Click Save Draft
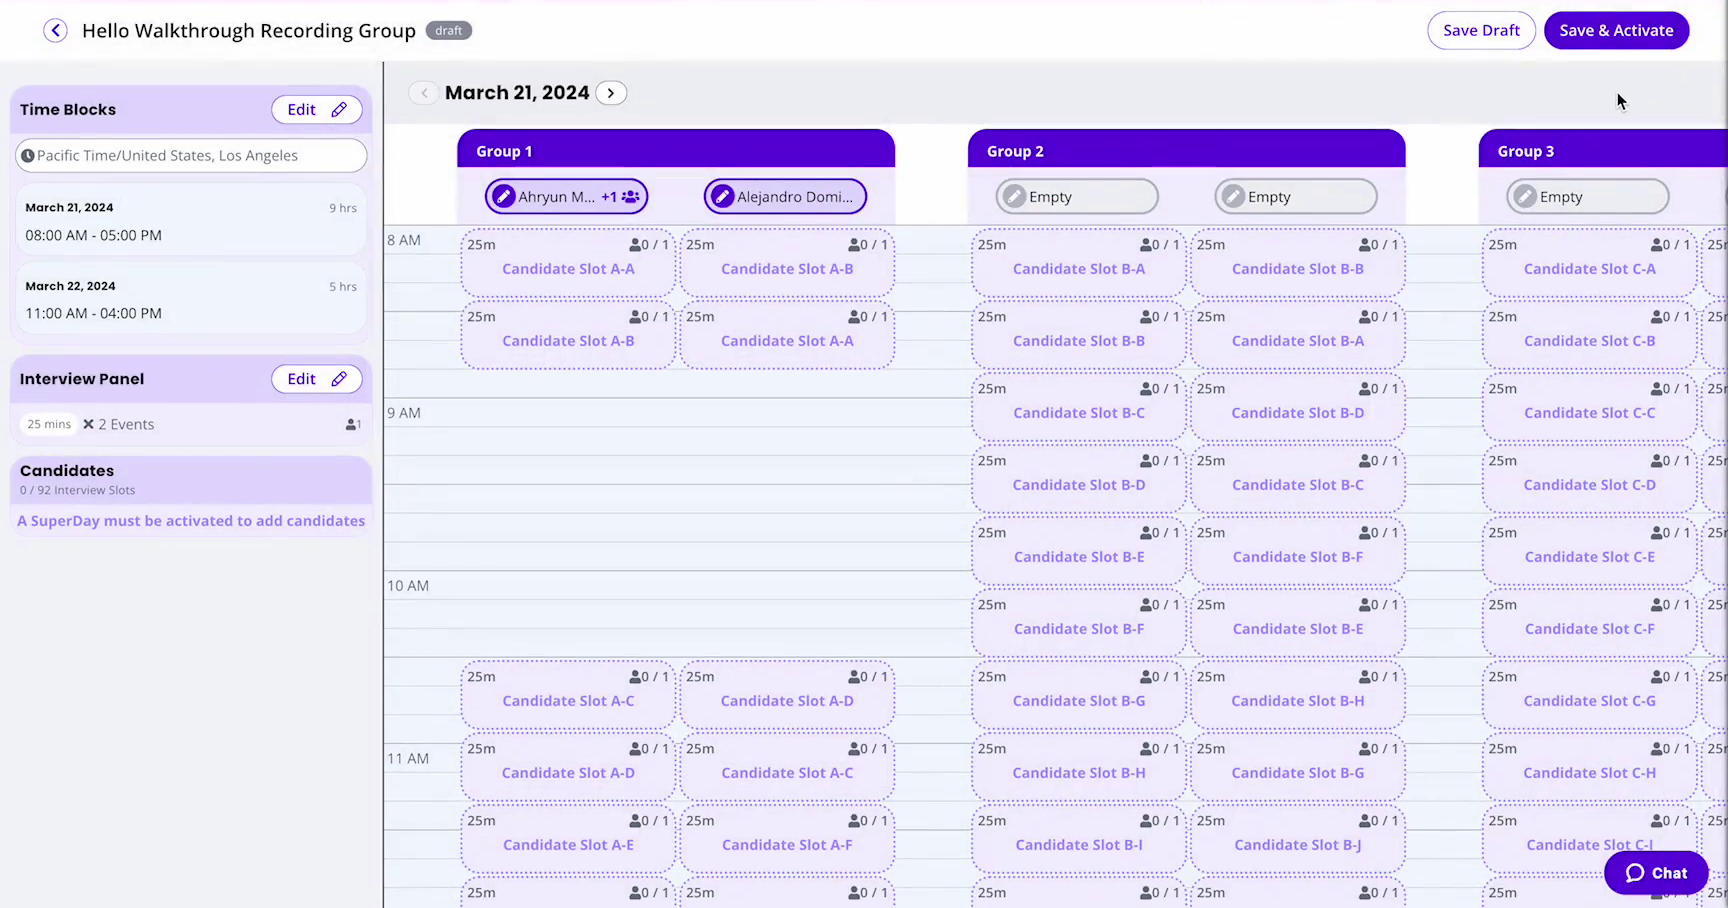 [x=1481, y=30]
